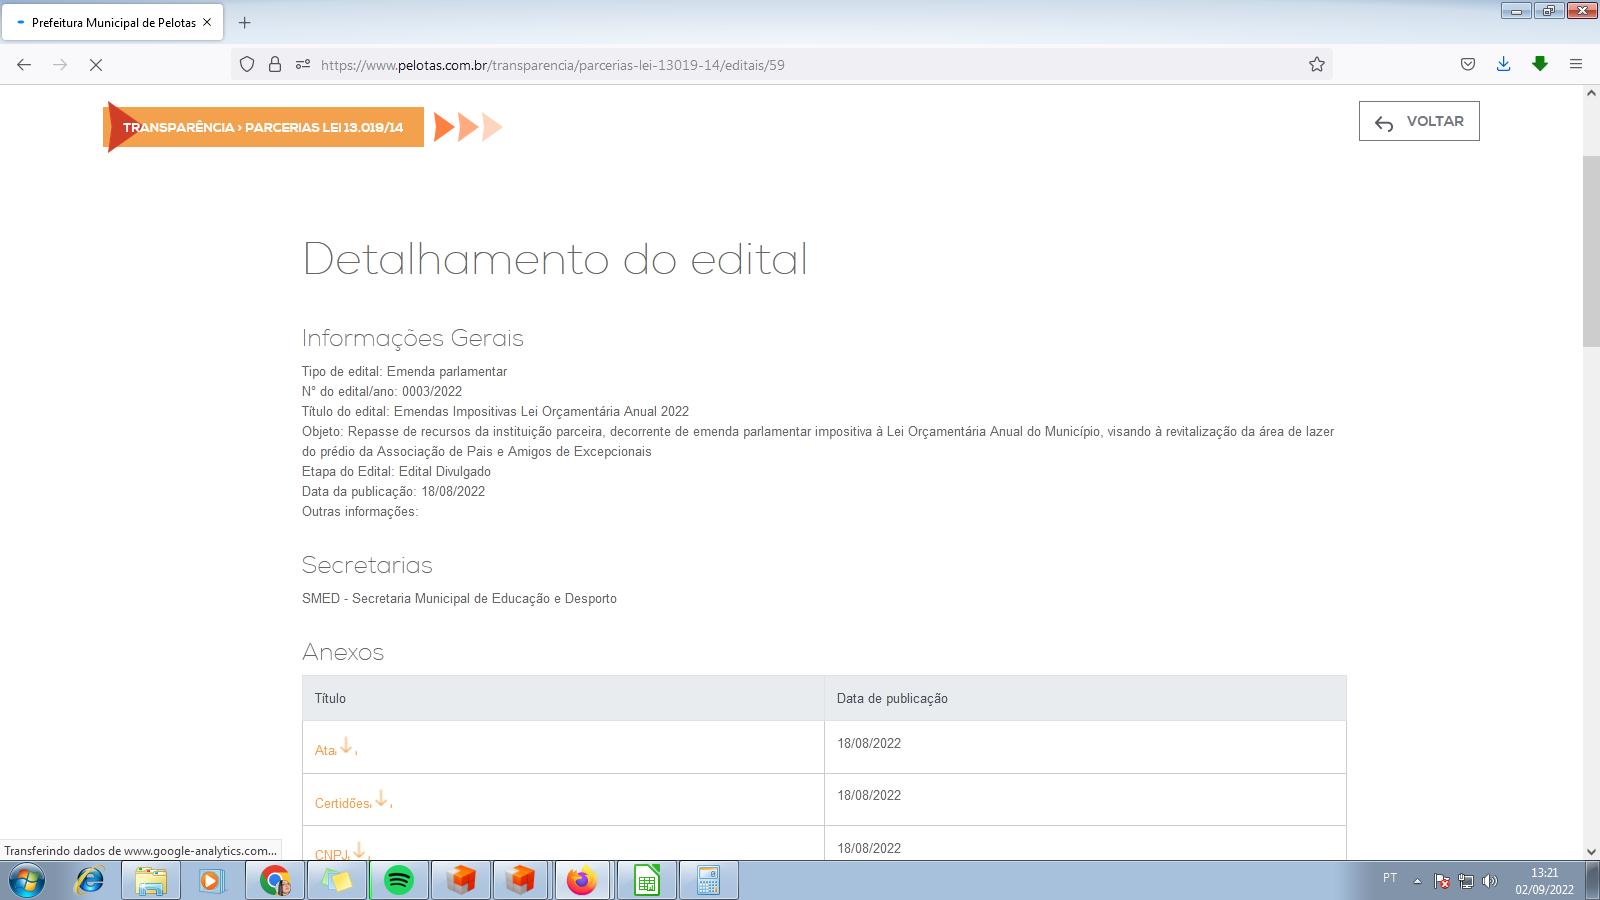
Task: Close the Prefeitura Municipal de Pelotas tab
Action: tap(207, 22)
